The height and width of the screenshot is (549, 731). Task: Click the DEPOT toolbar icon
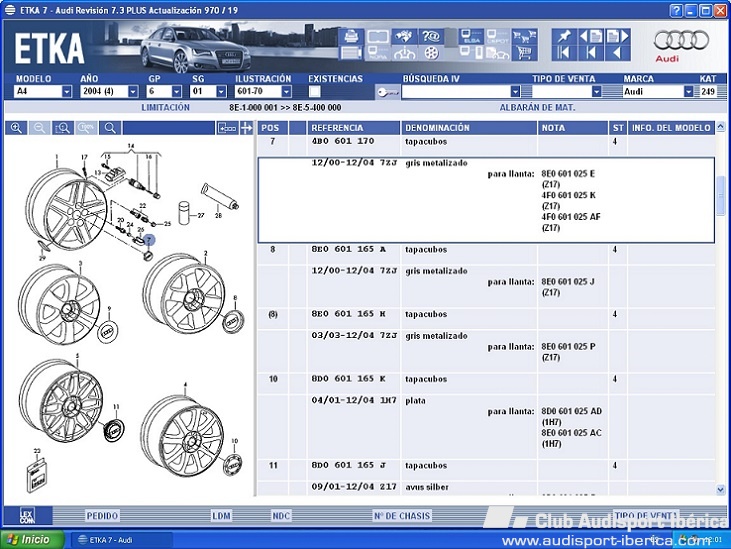pos(497,36)
